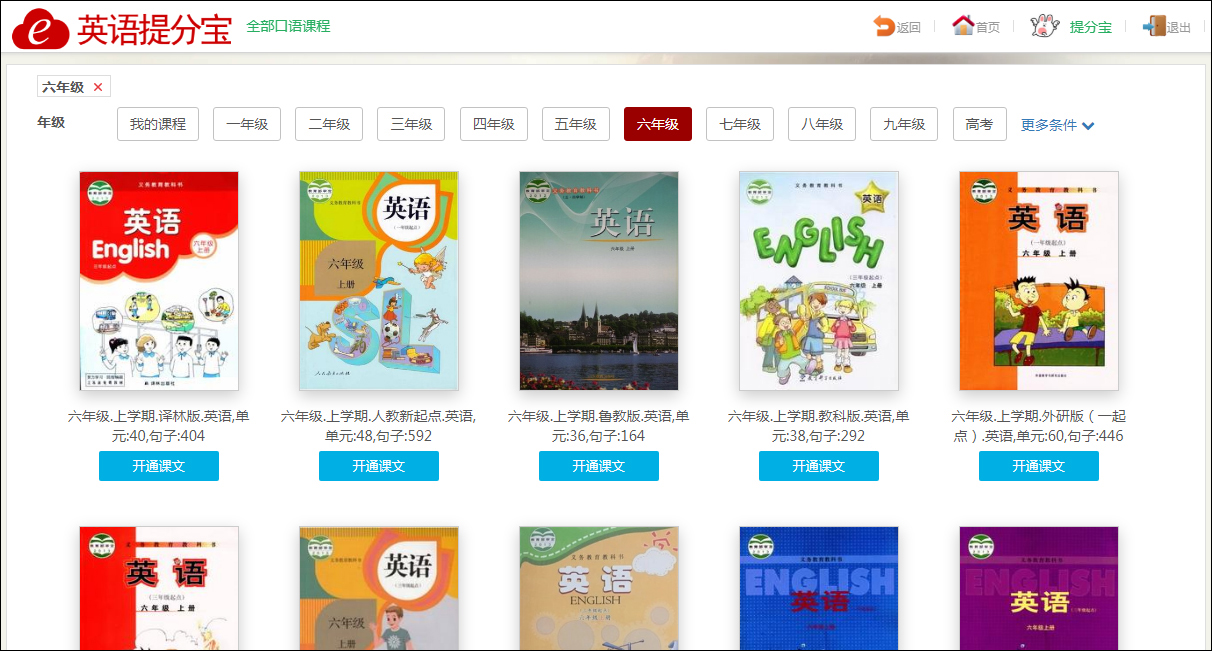
Task: Click 开通课文 under 人教新起点 book
Action: click(379, 466)
